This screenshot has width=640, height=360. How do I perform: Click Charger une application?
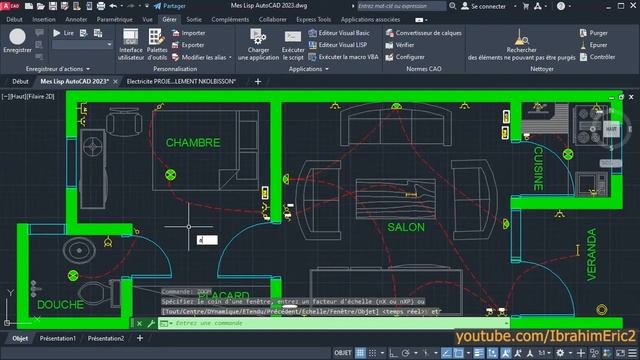pyautogui.click(x=258, y=44)
